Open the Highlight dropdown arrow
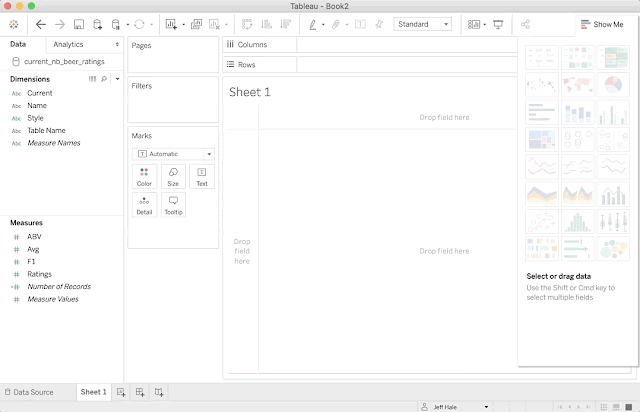 click(323, 25)
